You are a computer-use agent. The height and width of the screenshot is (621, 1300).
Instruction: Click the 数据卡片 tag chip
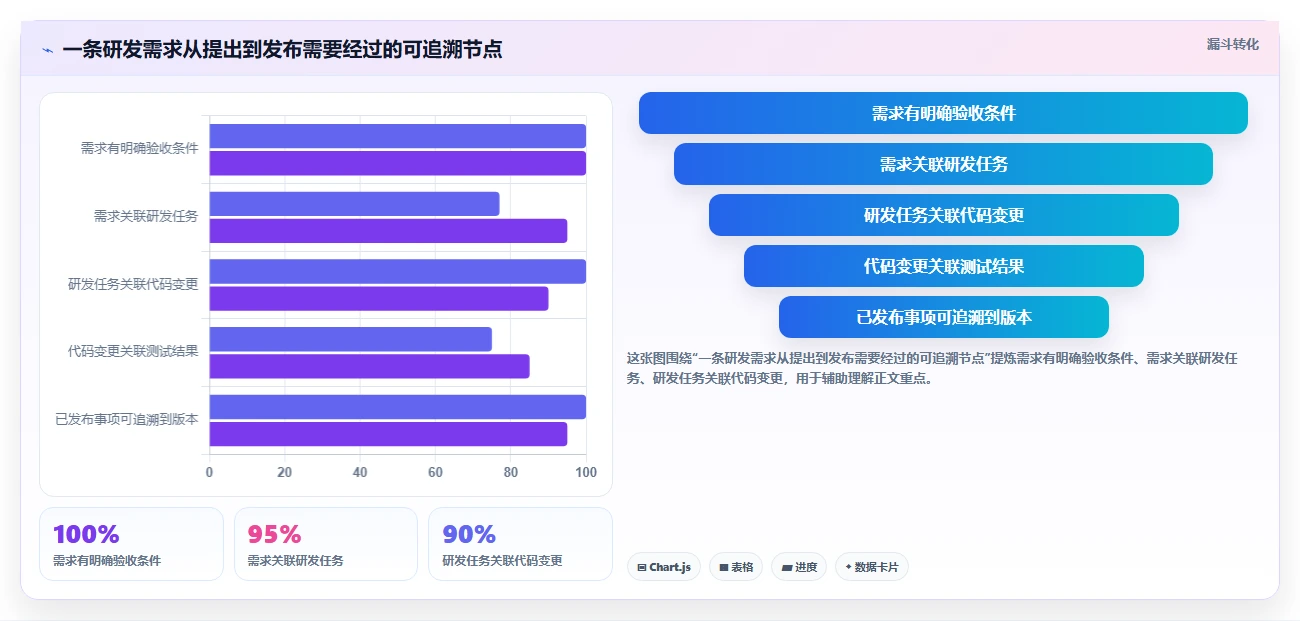pos(872,567)
